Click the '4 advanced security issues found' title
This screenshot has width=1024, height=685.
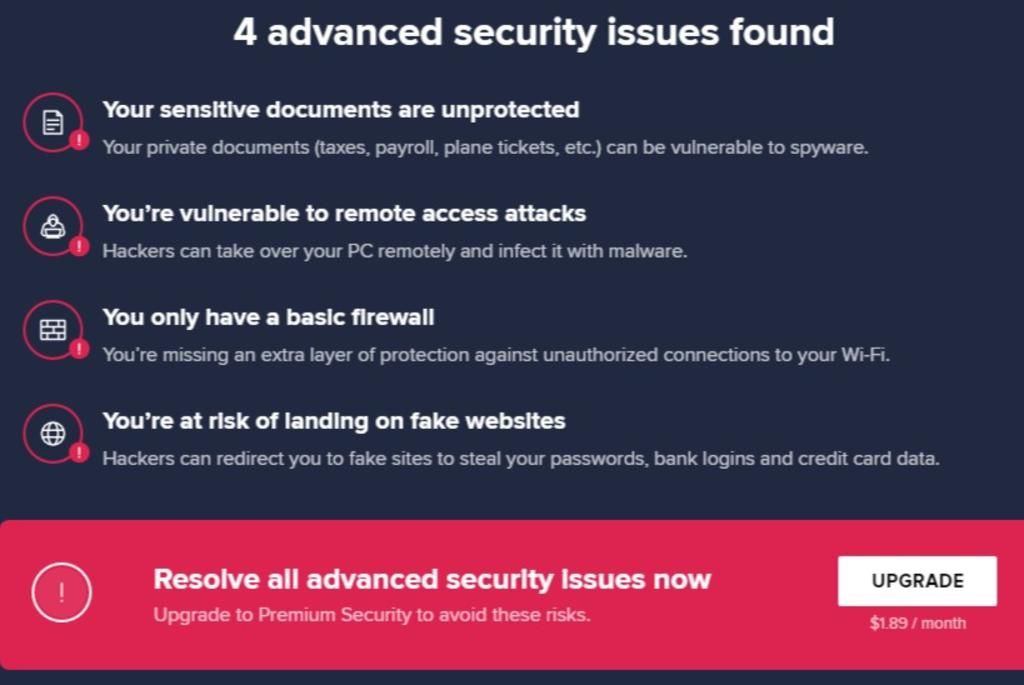534,32
